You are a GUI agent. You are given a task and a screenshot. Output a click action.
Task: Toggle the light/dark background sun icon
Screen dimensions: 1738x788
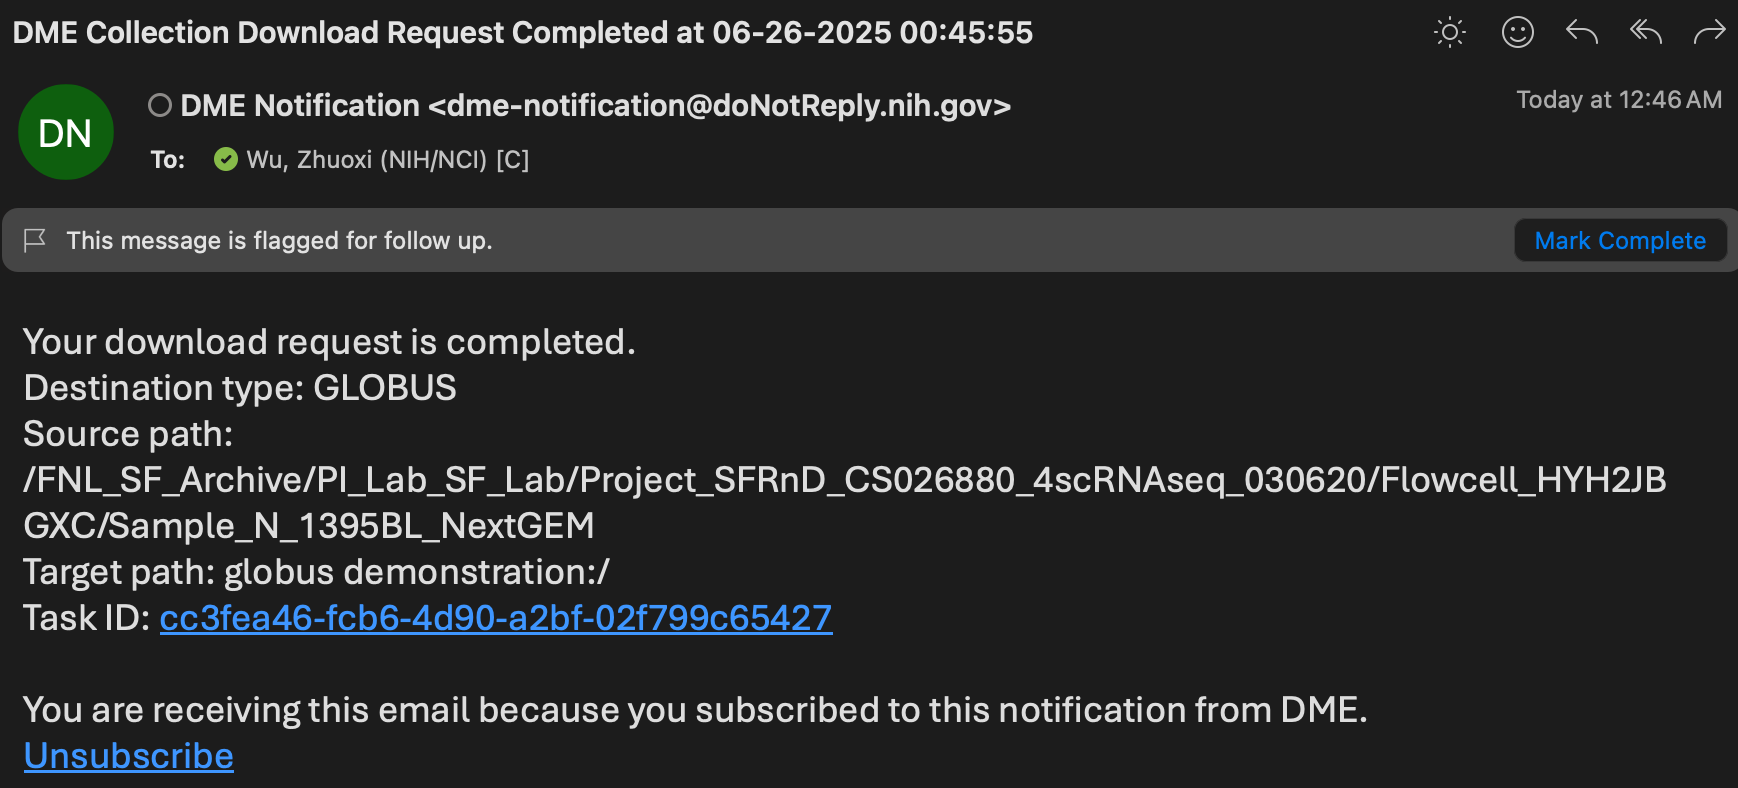click(x=1449, y=33)
